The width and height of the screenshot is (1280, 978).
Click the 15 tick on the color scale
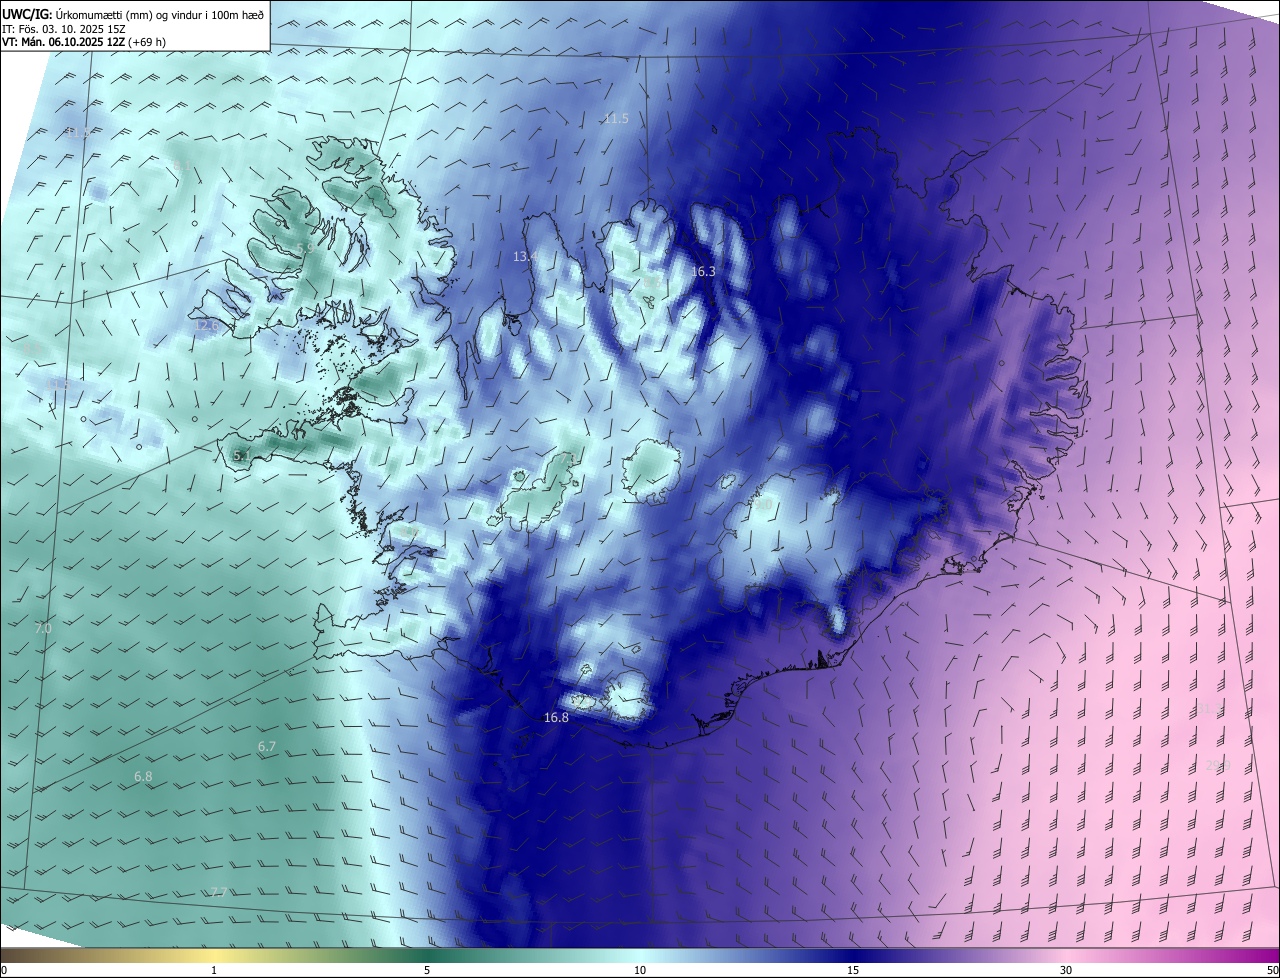853,971
